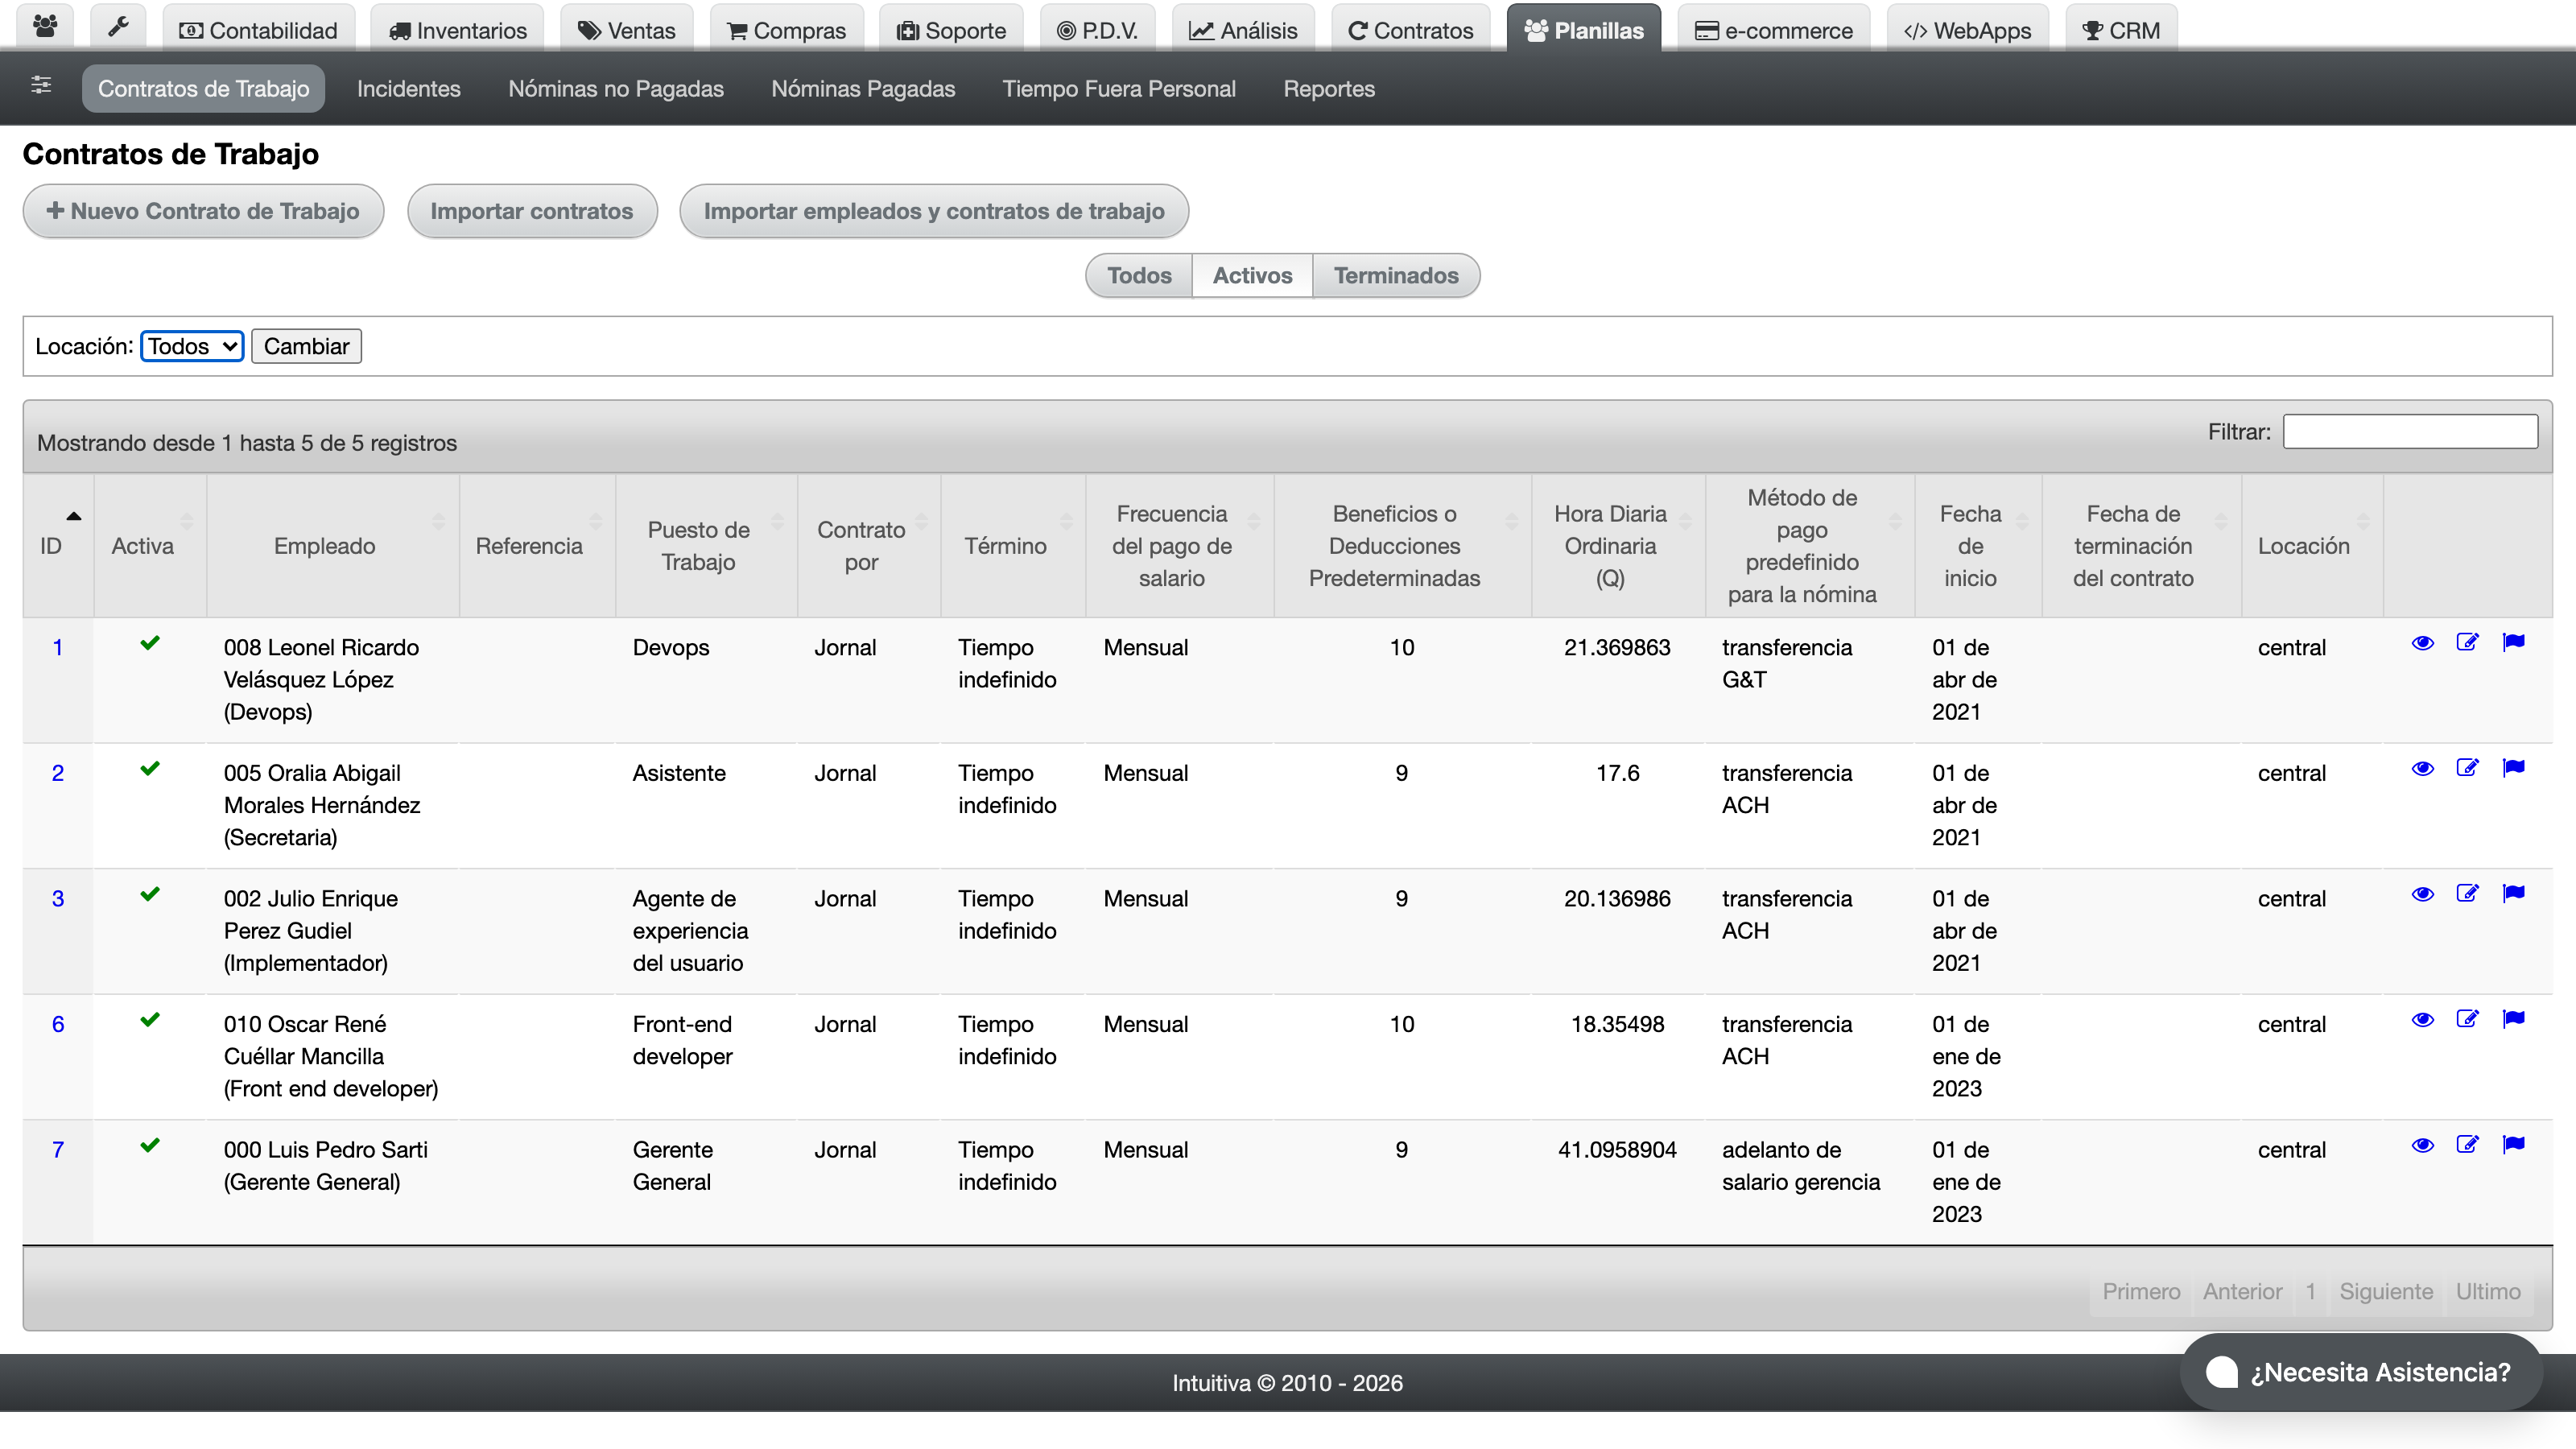This screenshot has width=2576, height=1449.
Task: Open the Incidentes menu
Action: 408,88
